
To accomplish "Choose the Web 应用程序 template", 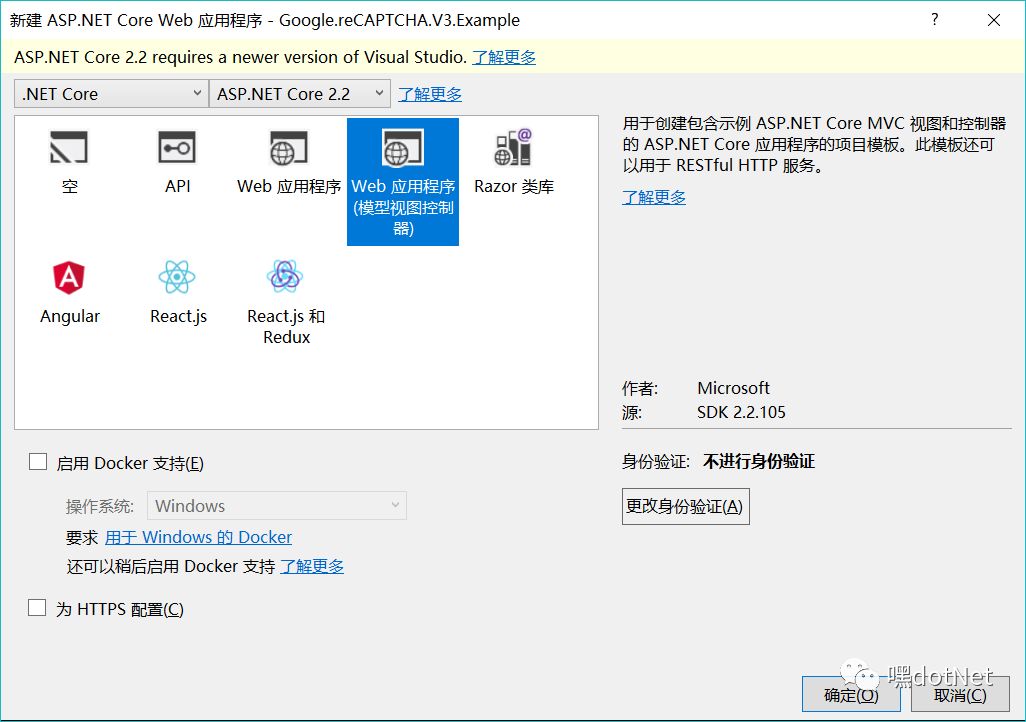I will point(289,162).
